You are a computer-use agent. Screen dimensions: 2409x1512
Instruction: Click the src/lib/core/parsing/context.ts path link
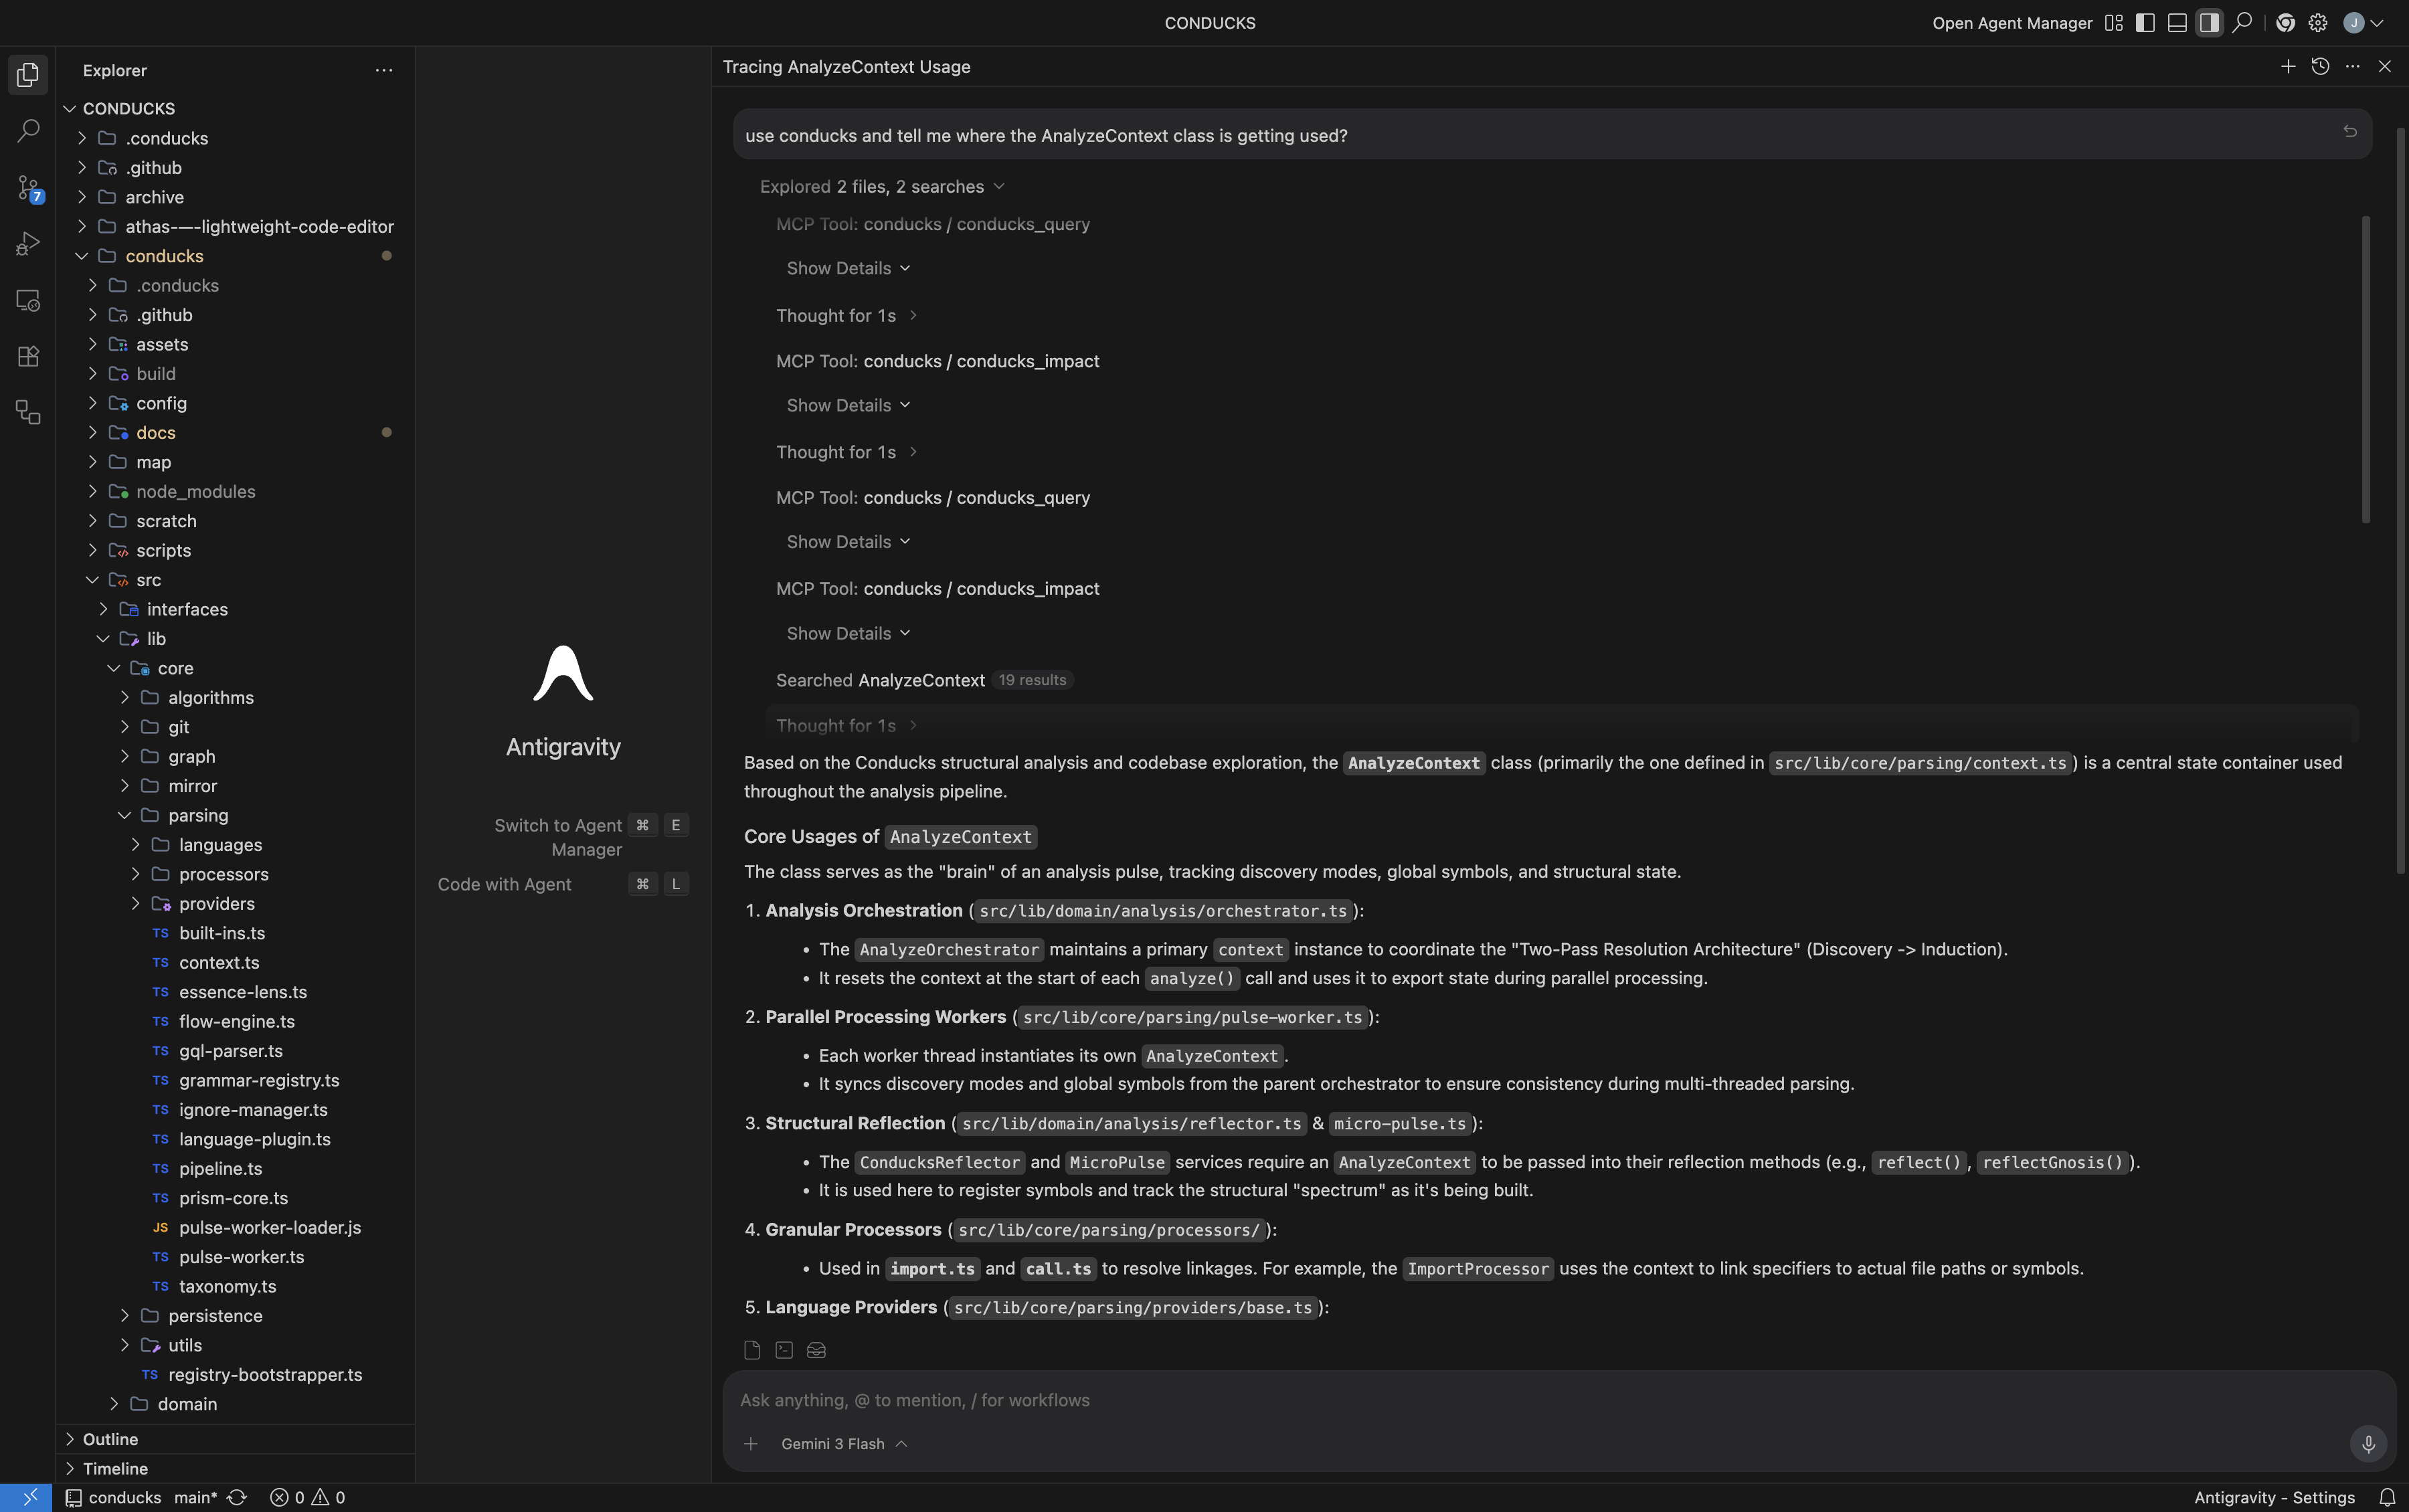(1920, 763)
